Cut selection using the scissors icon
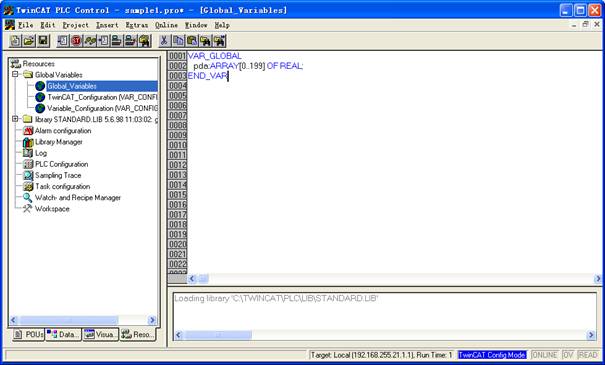 point(164,41)
